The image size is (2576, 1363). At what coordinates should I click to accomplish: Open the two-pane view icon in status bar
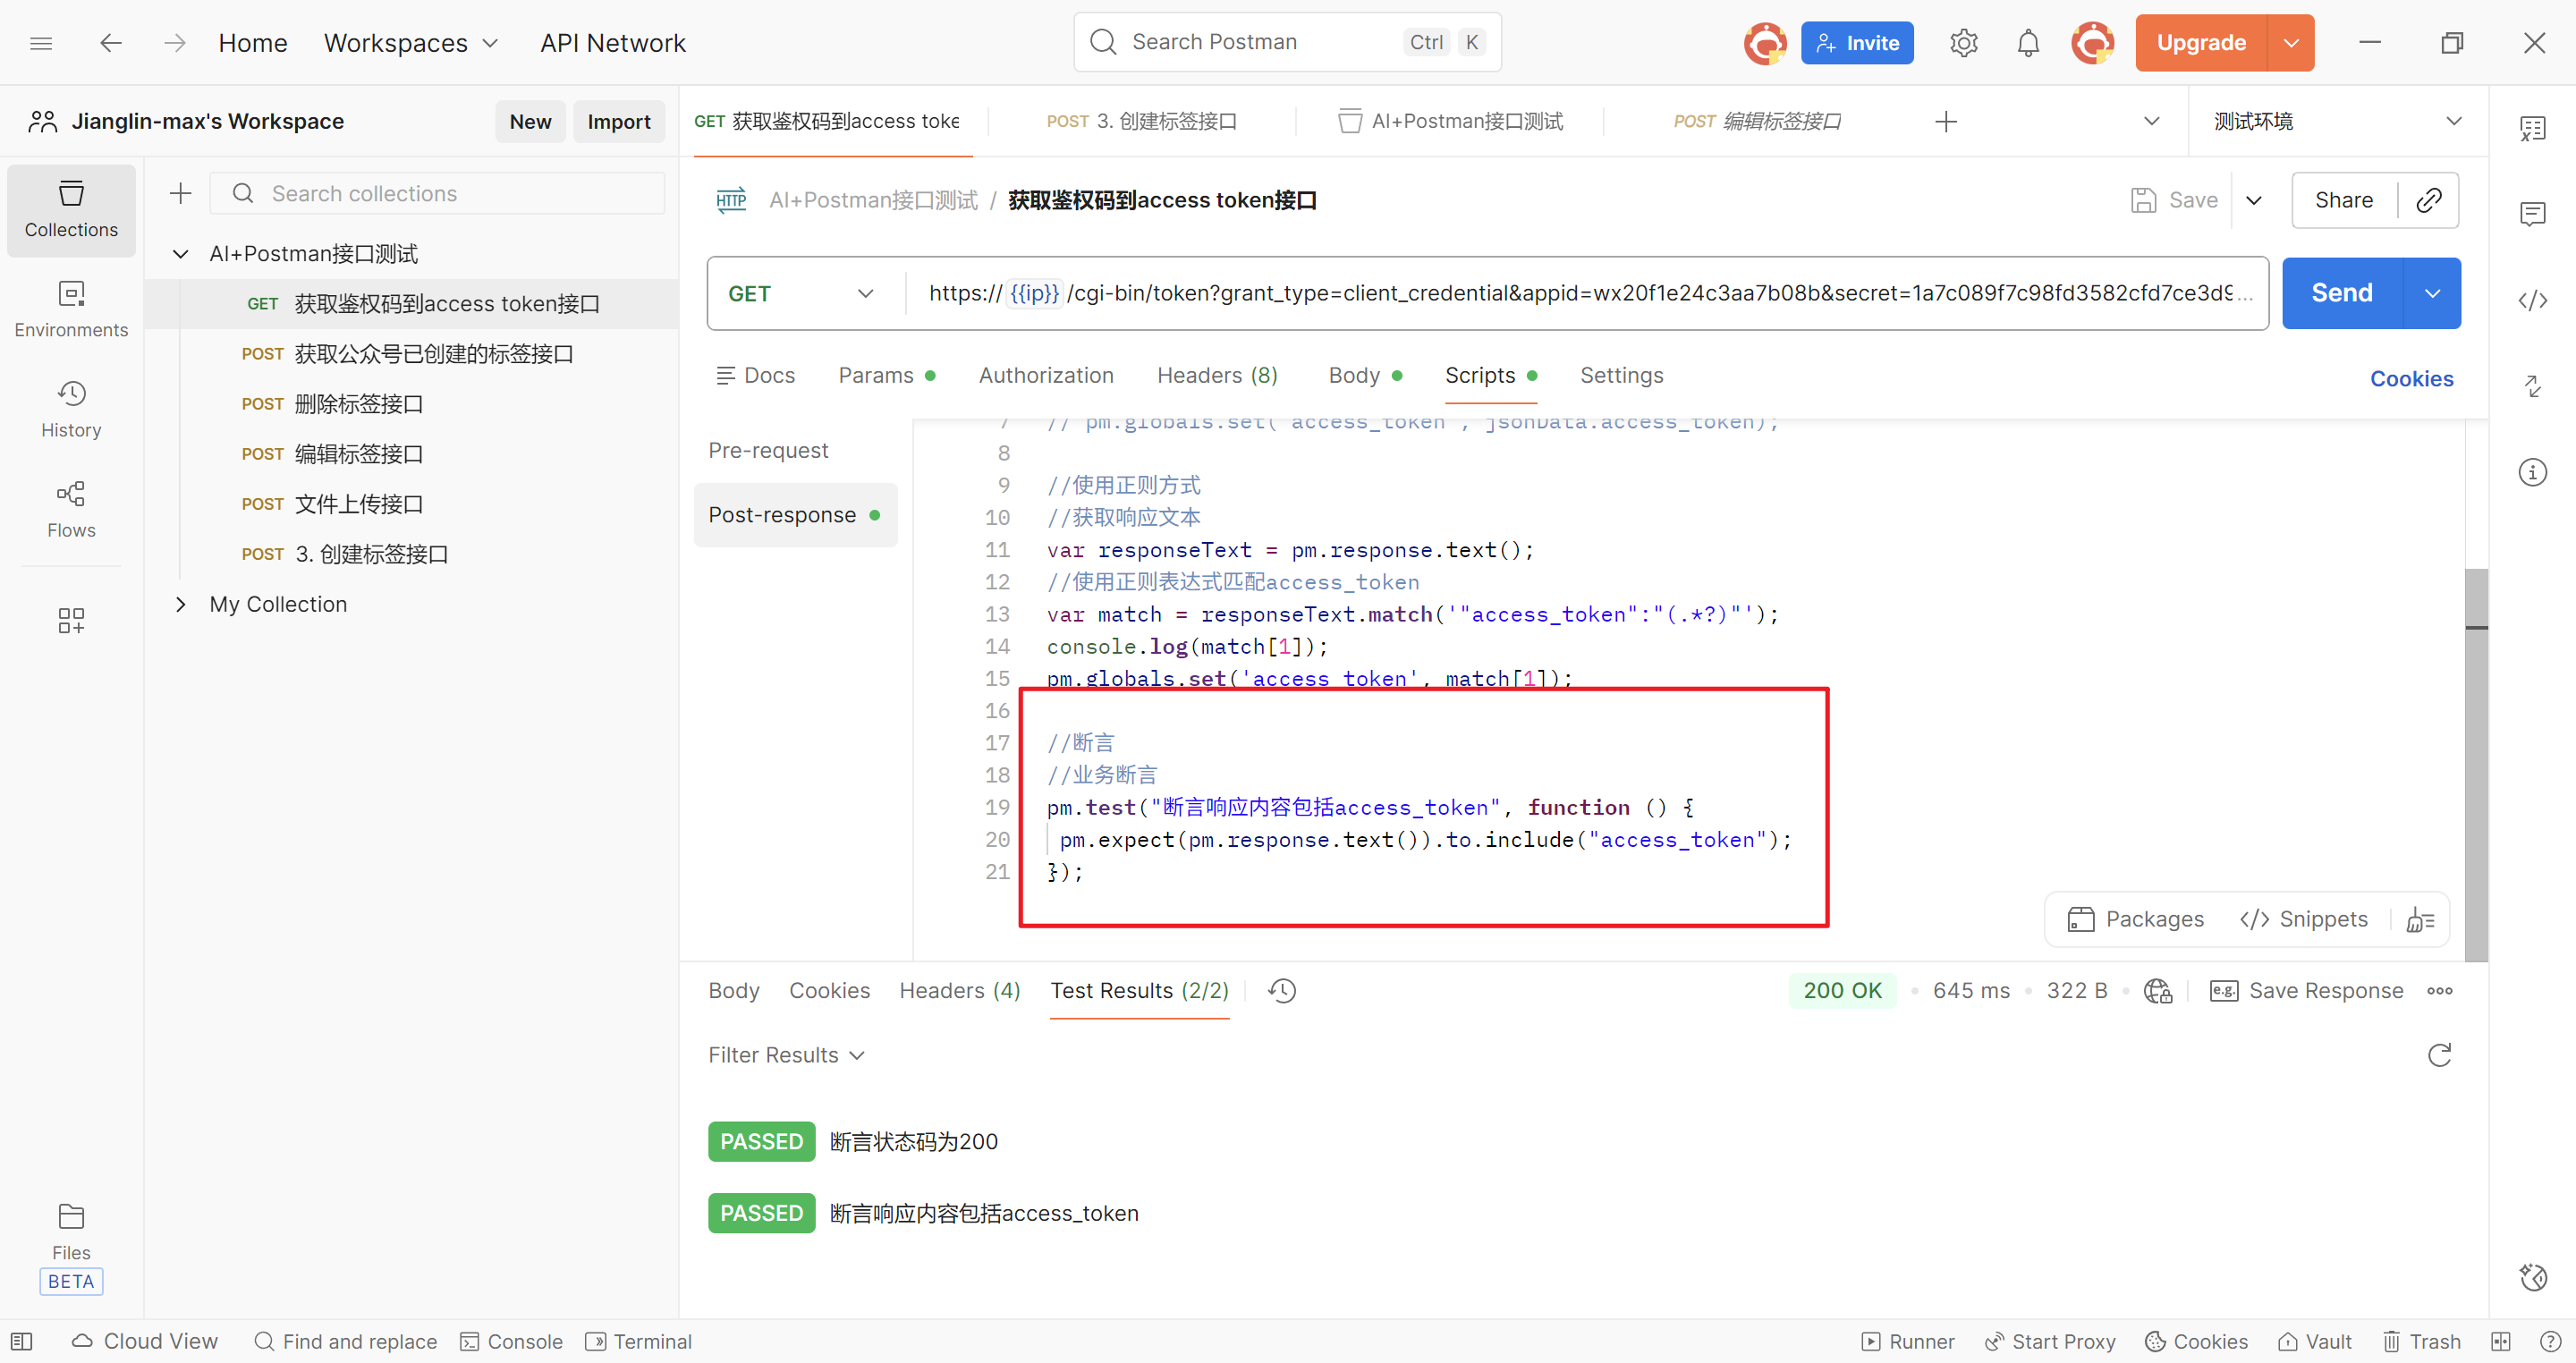pos(2500,1341)
